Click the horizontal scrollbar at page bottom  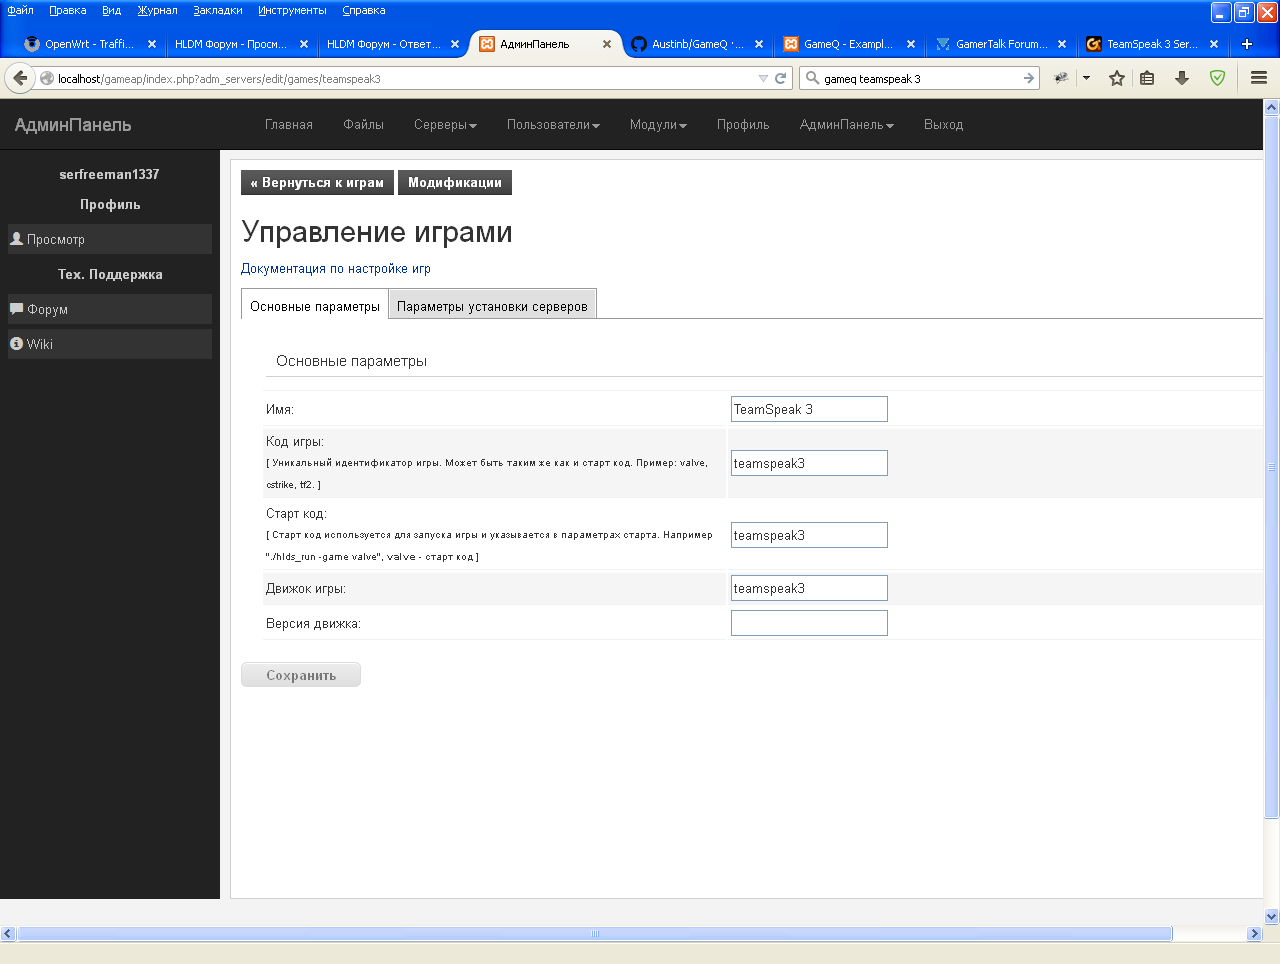pos(594,934)
